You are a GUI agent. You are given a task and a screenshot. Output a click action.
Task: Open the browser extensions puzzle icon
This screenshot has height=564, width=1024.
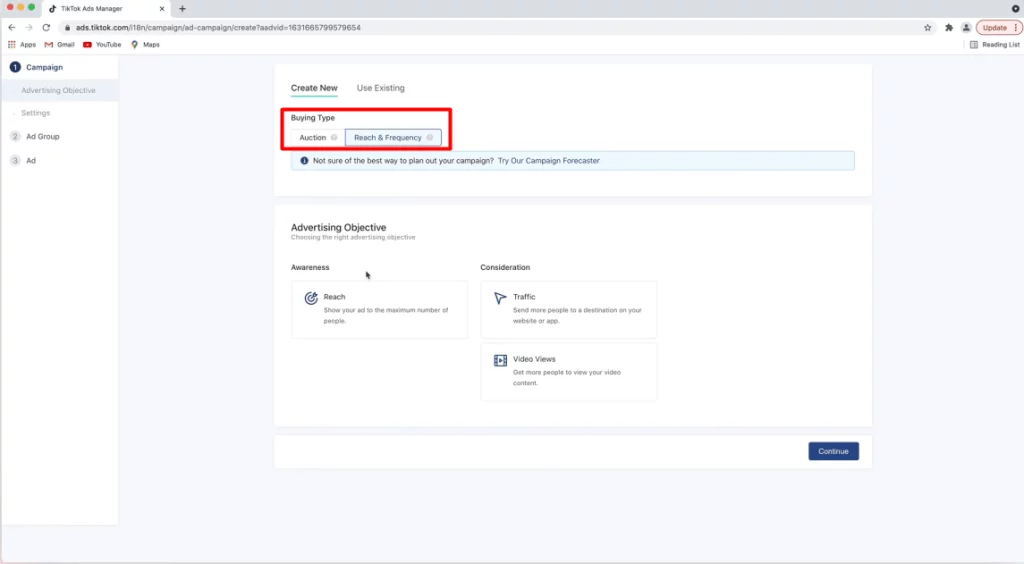tap(949, 27)
